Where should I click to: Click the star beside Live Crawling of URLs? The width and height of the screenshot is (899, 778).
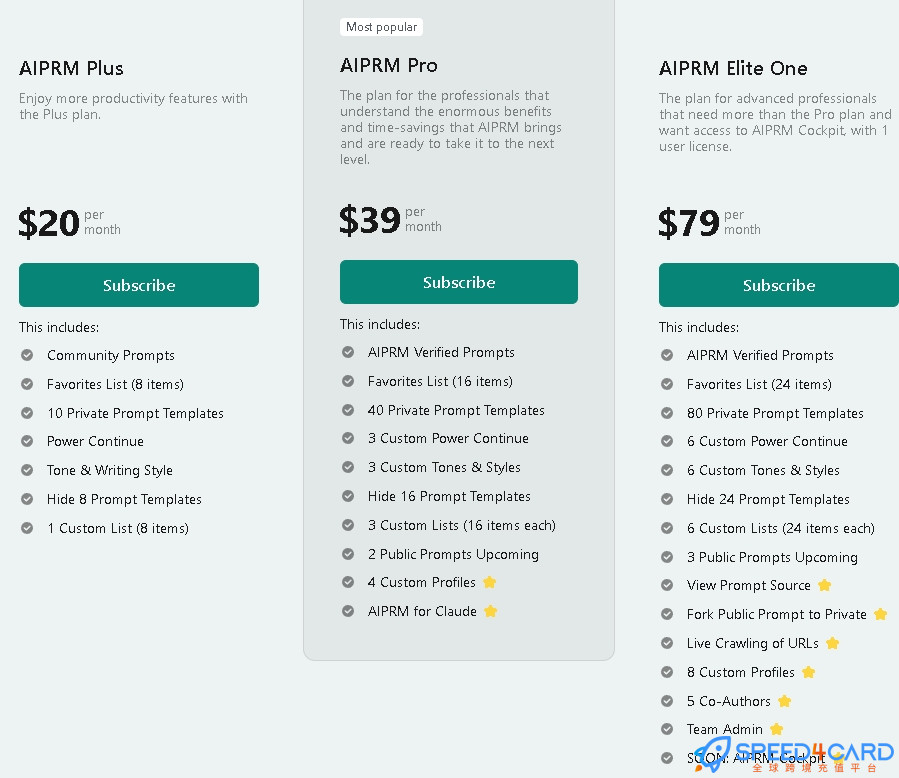(832, 643)
